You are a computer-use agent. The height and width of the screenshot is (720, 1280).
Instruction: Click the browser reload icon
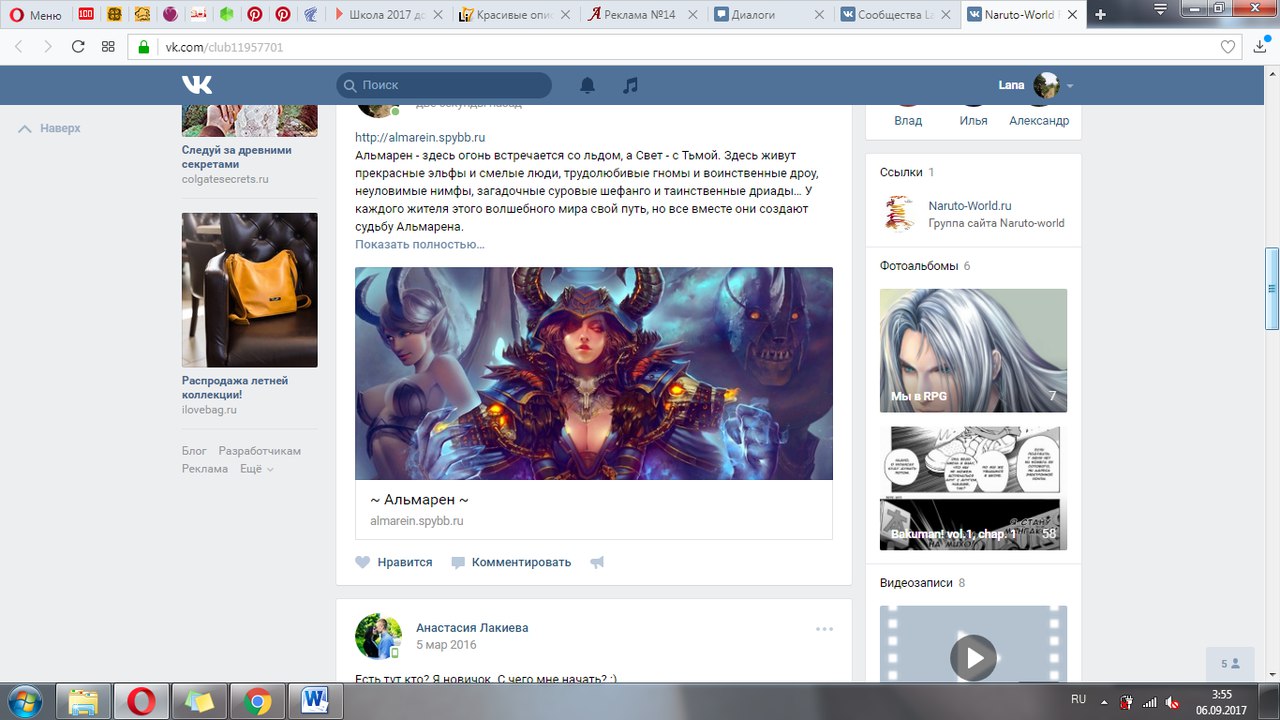point(78,46)
